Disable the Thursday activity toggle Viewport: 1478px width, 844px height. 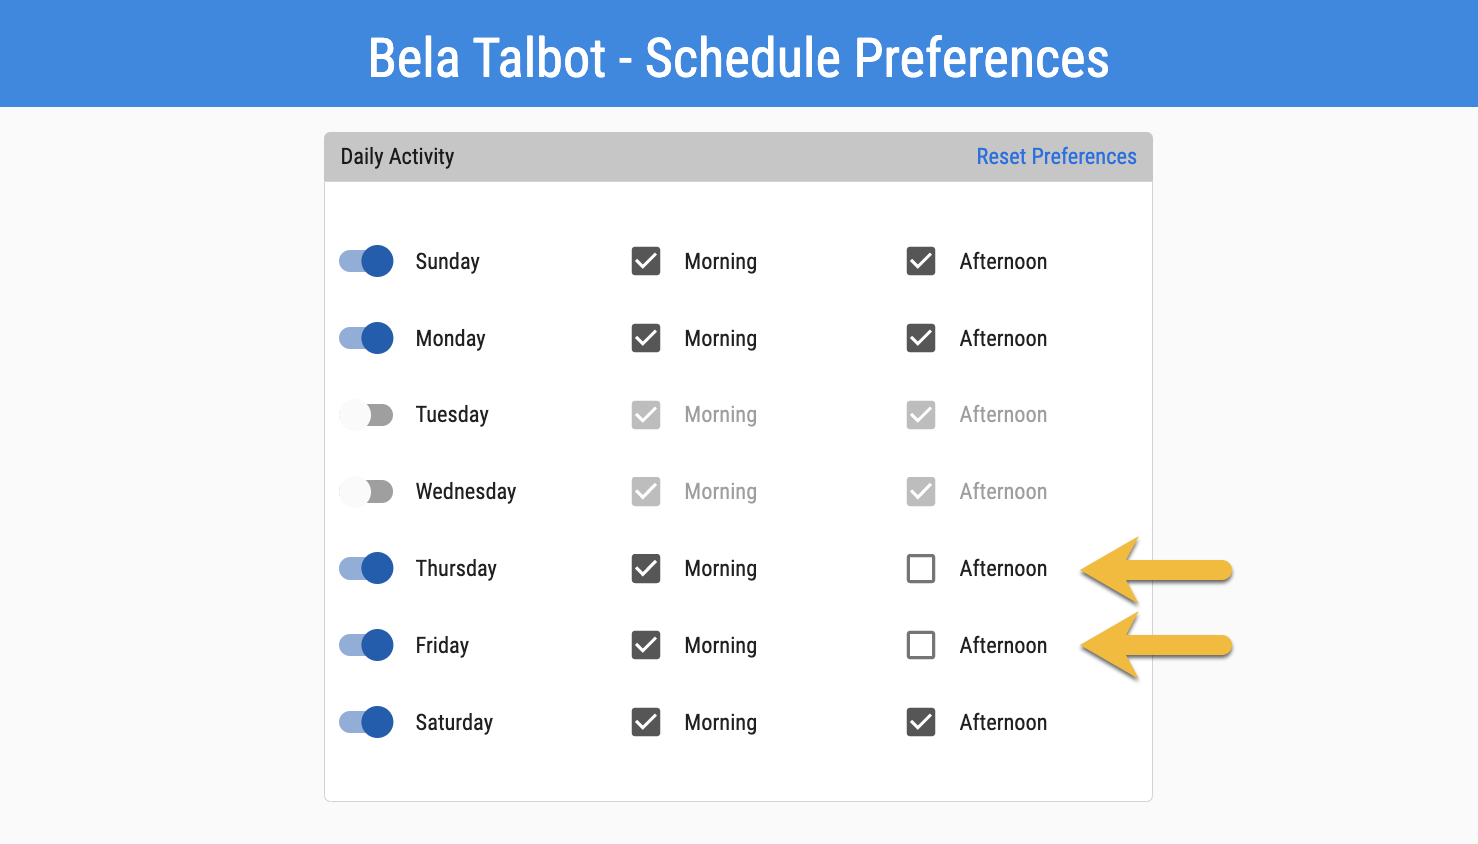tap(366, 568)
